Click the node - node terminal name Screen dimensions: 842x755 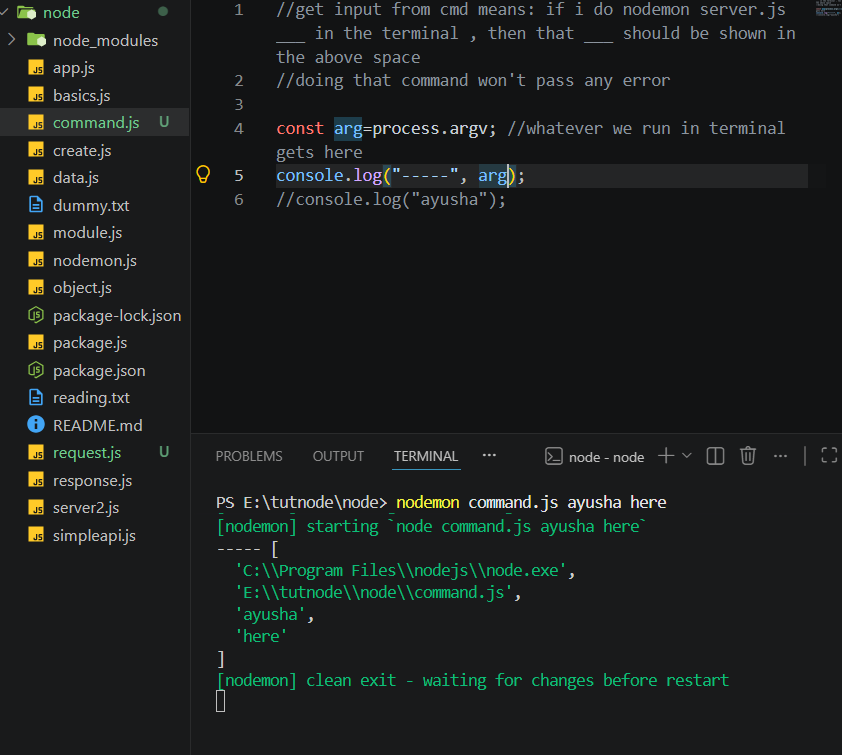(606, 457)
